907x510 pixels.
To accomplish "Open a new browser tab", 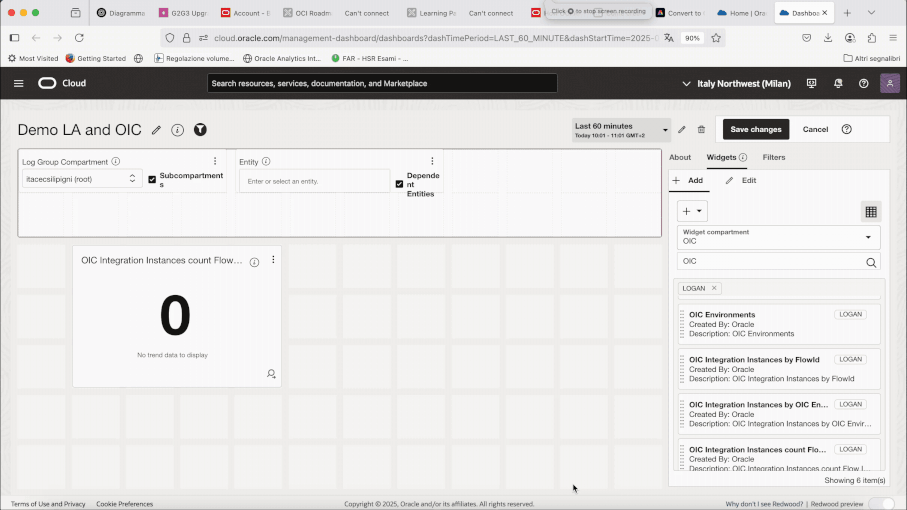I will [847, 13].
